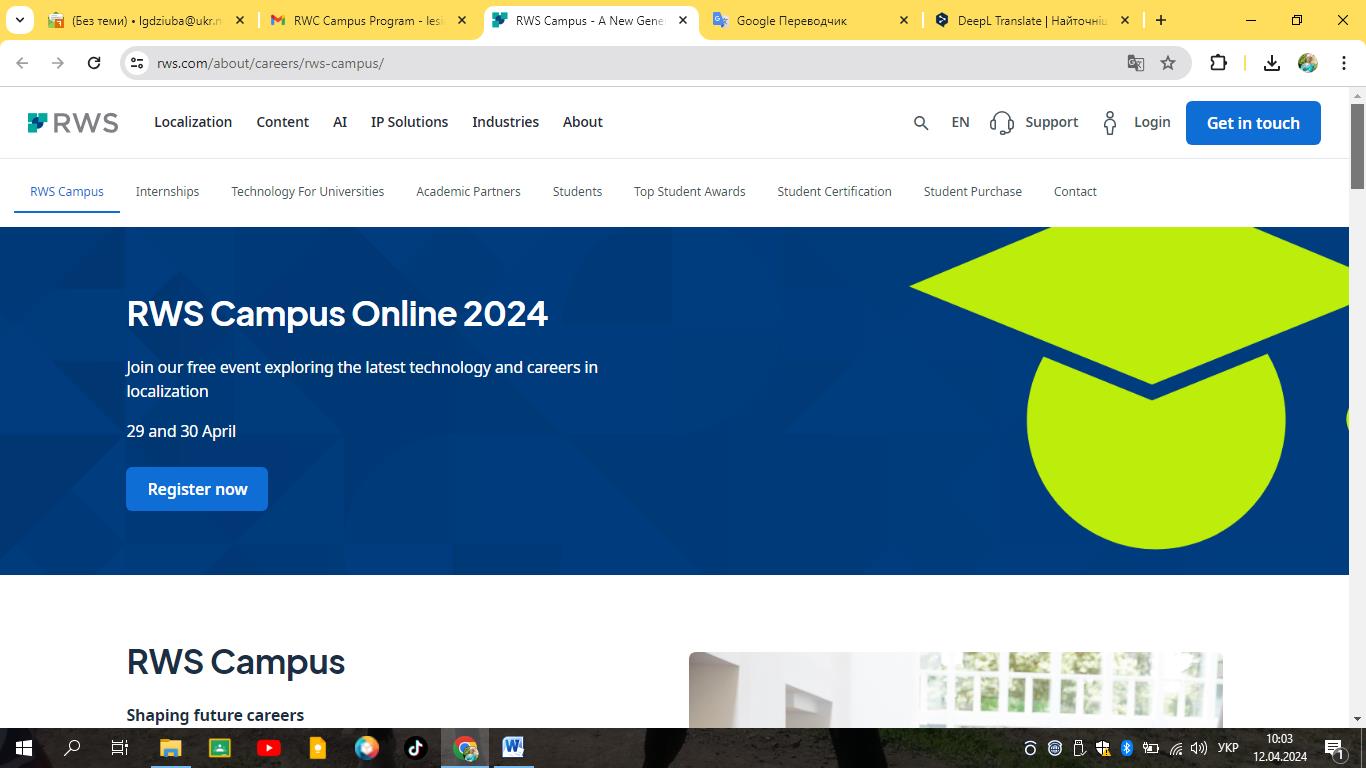Screen dimensions: 1366x768
Task: Select the Technology For Universities tab
Action: [308, 191]
